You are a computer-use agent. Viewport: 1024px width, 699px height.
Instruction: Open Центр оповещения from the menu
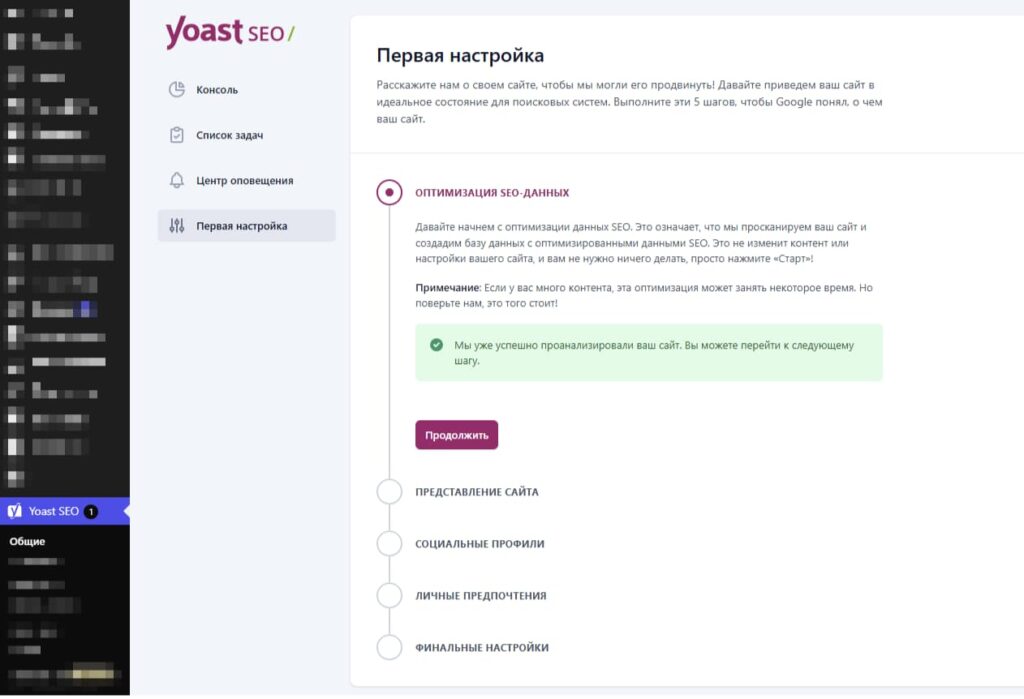(x=246, y=180)
